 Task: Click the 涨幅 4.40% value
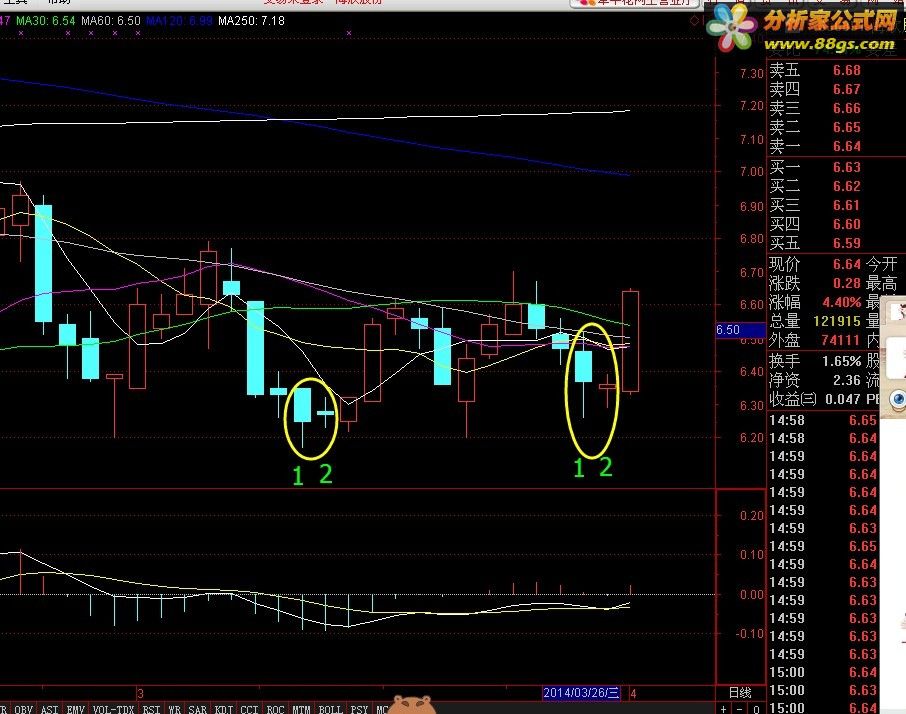tap(842, 303)
